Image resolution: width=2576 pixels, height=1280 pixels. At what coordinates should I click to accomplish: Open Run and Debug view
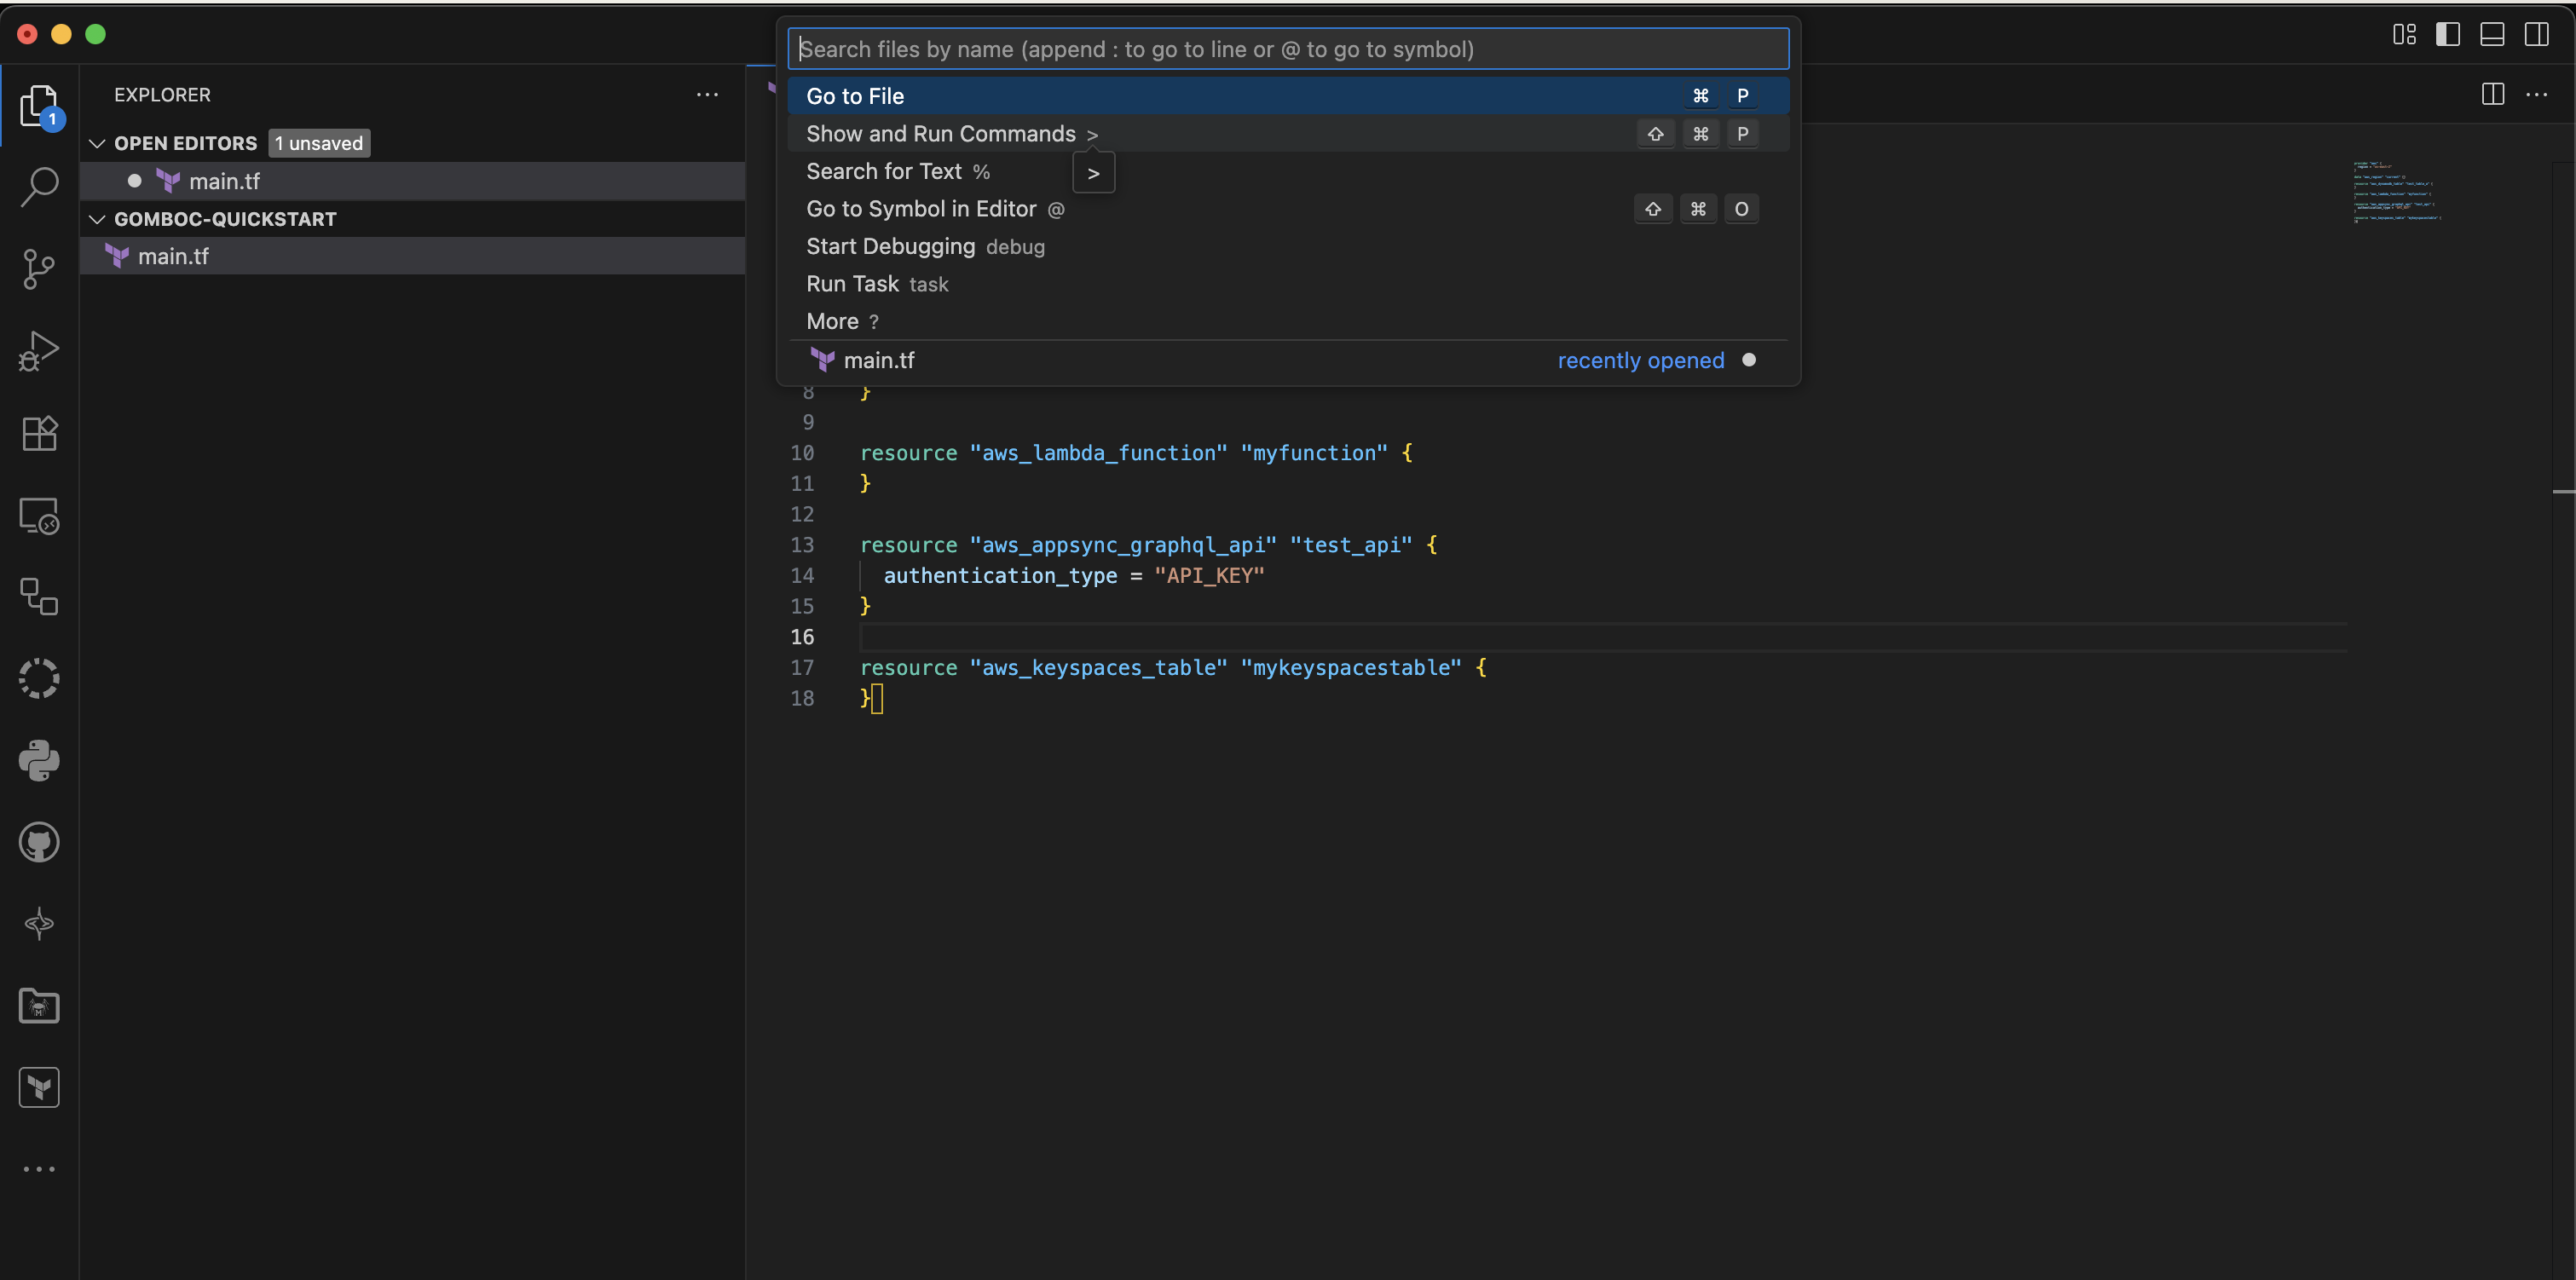(39, 351)
